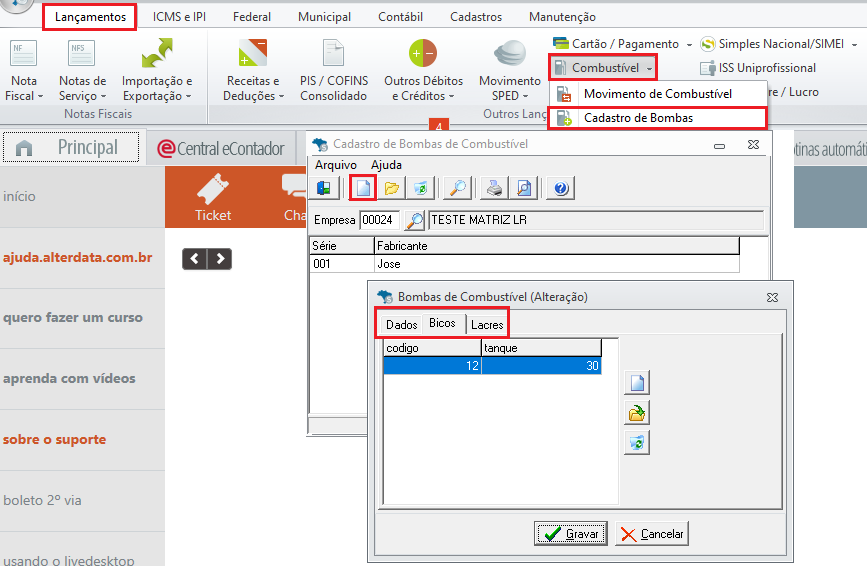
Task: Click the TESTE MATRIZ LR company name field
Action: click(x=596, y=220)
